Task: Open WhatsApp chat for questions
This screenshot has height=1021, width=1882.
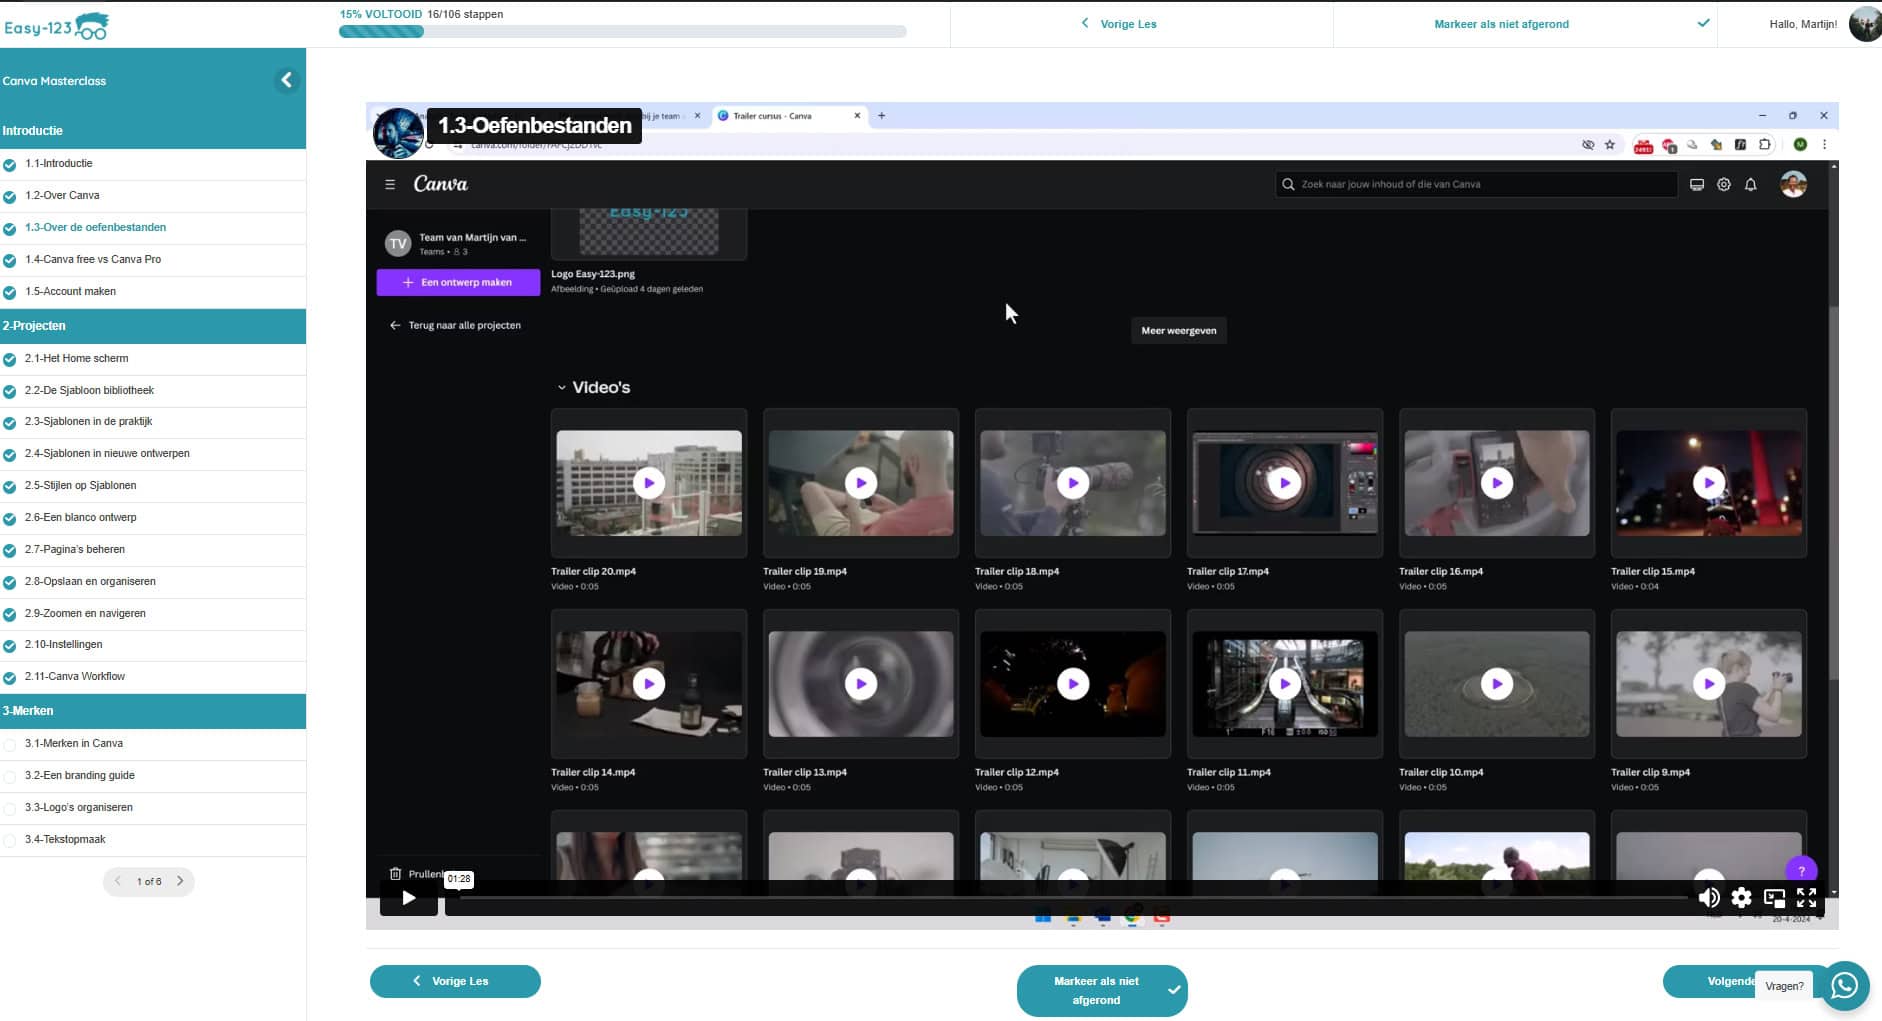Action: [x=1844, y=986]
